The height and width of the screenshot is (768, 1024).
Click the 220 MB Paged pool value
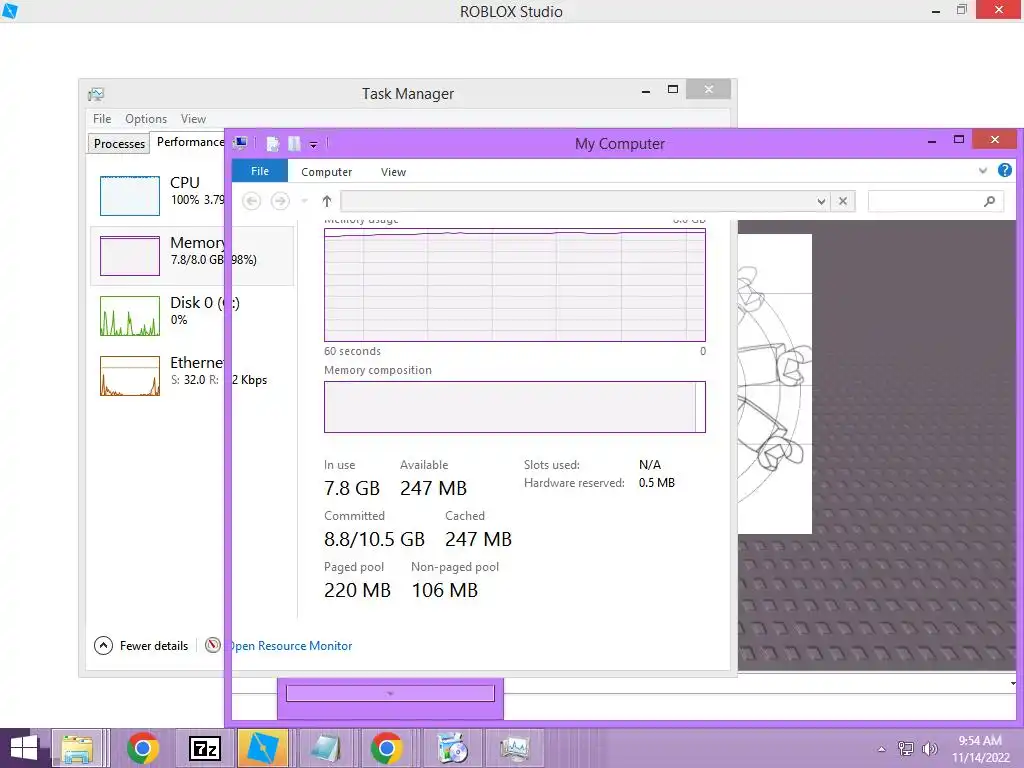coord(357,590)
